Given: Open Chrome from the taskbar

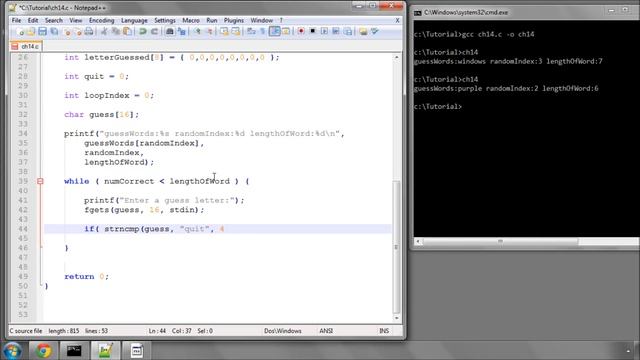Looking at the screenshot, I should (x=43, y=351).
